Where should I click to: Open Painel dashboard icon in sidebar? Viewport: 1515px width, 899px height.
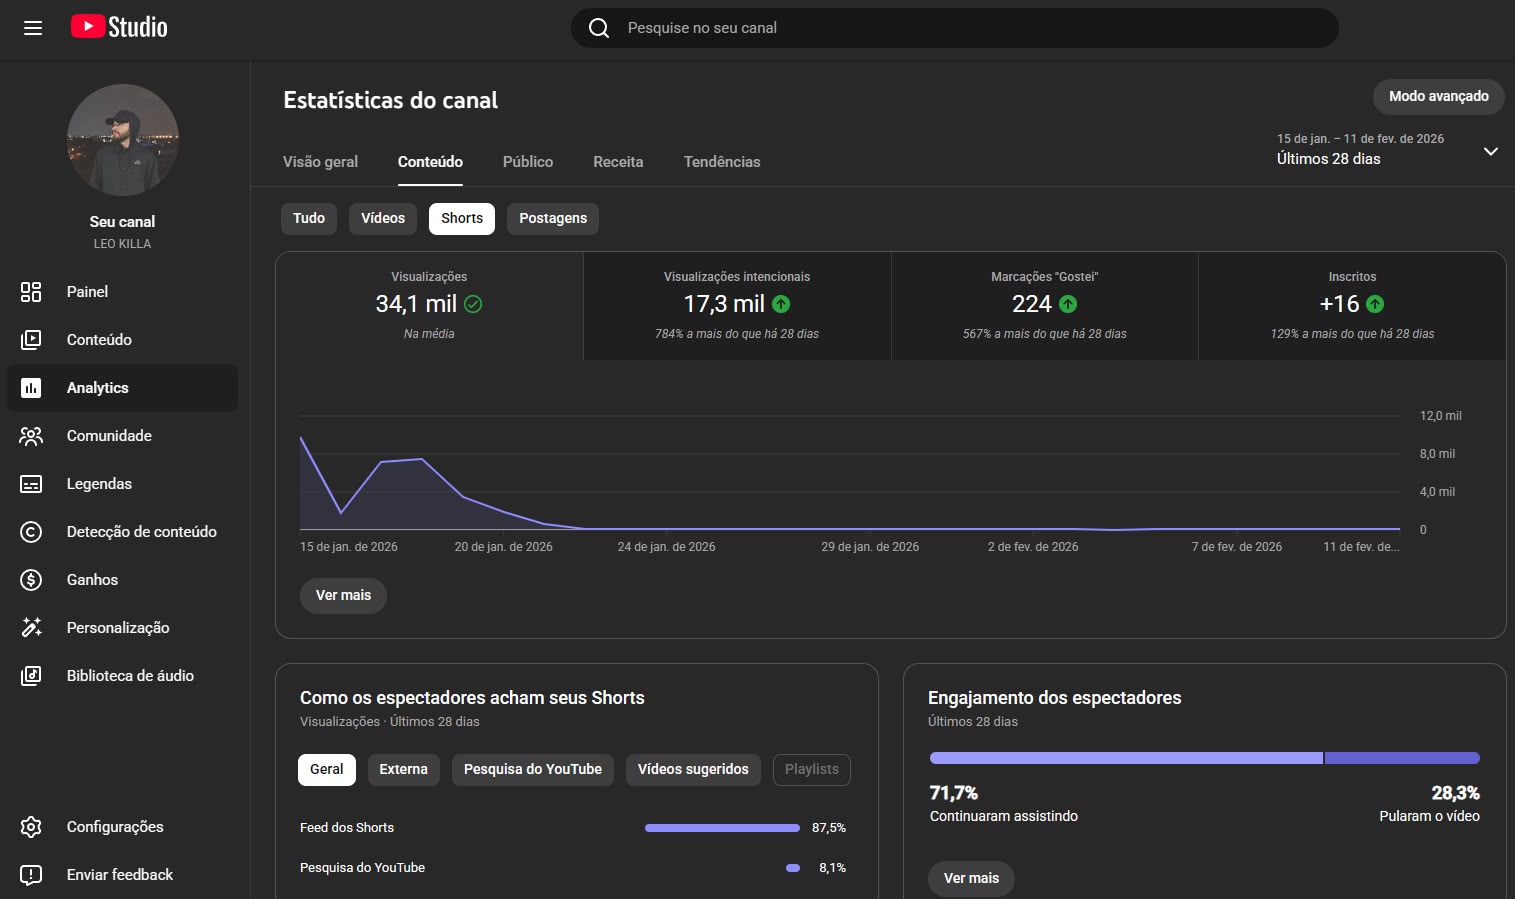31,292
